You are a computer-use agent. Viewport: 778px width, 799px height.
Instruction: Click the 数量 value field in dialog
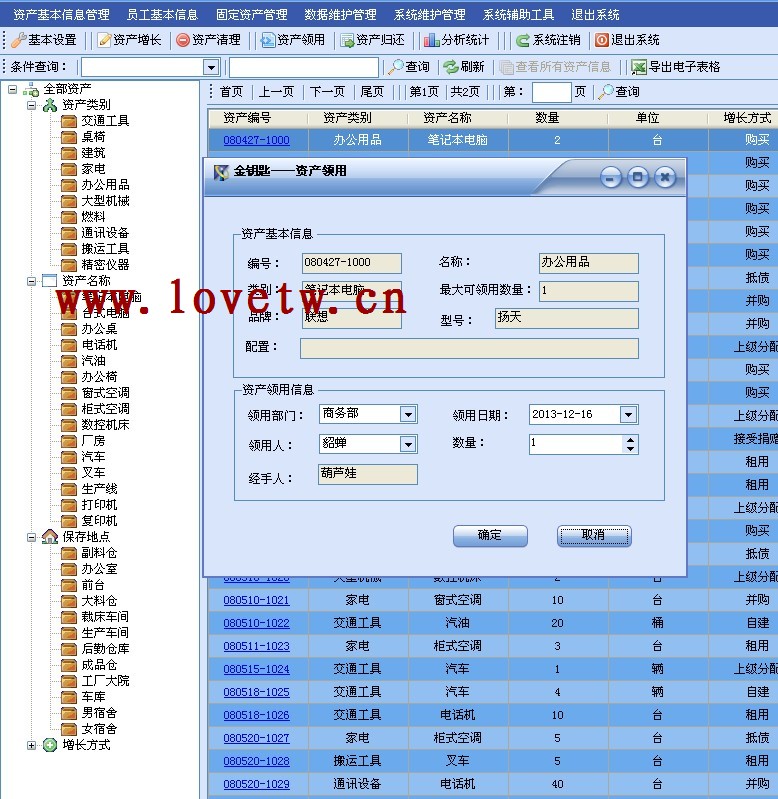[576, 444]
